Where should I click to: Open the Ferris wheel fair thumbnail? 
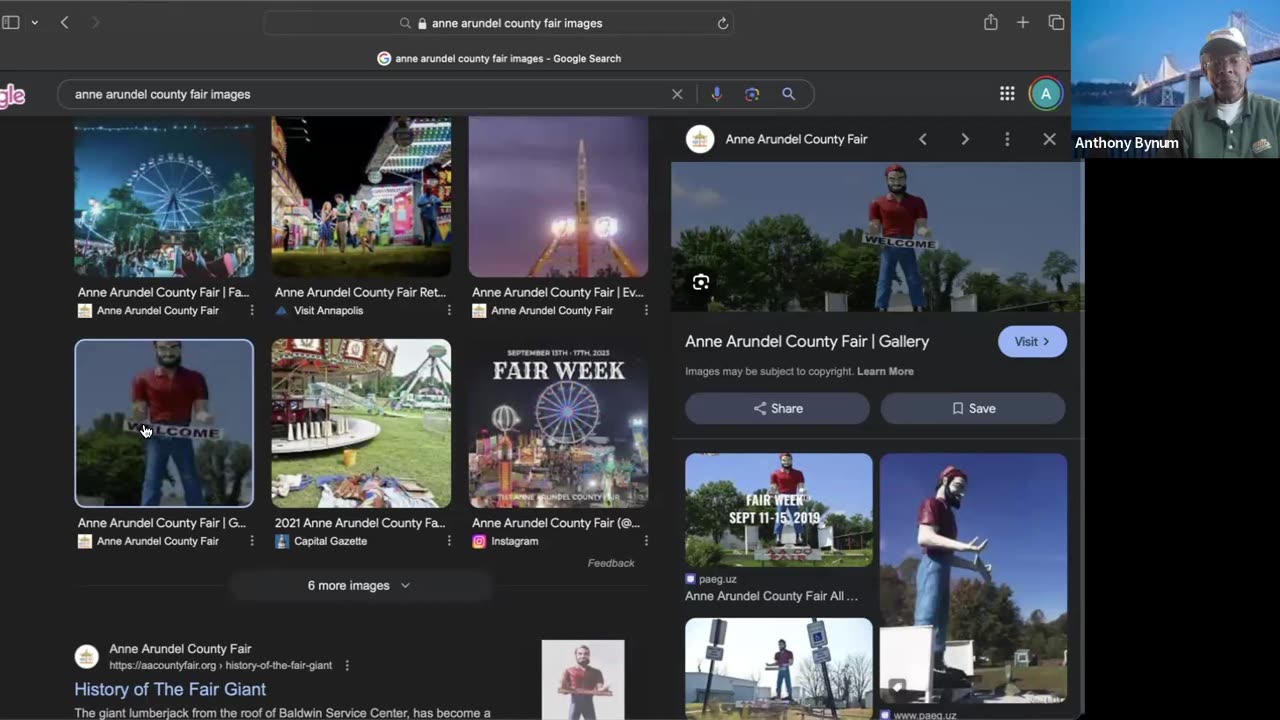click(x=164, y=197)
